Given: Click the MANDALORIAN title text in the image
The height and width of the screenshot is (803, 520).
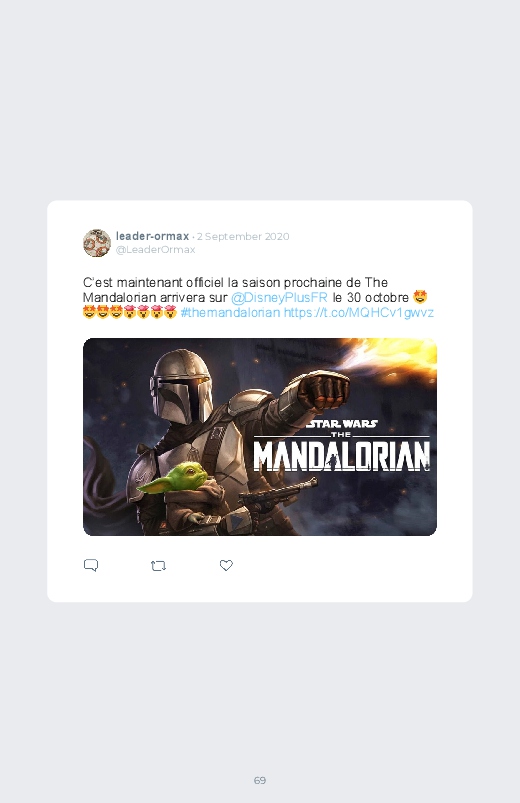Looking at the screenshot, I should (x=342, y=456).
